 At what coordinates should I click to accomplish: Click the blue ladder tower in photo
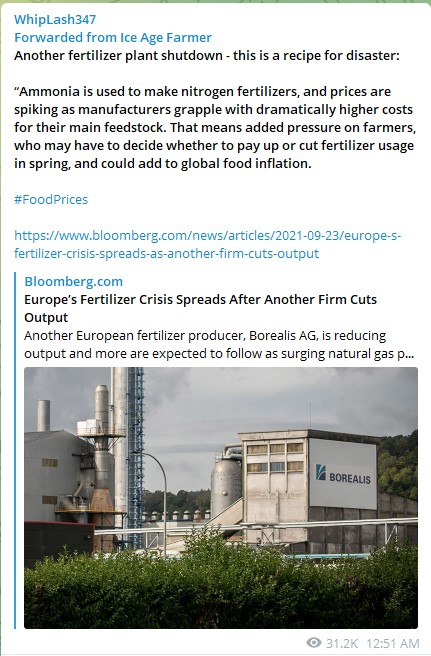[x=135, y=458]
